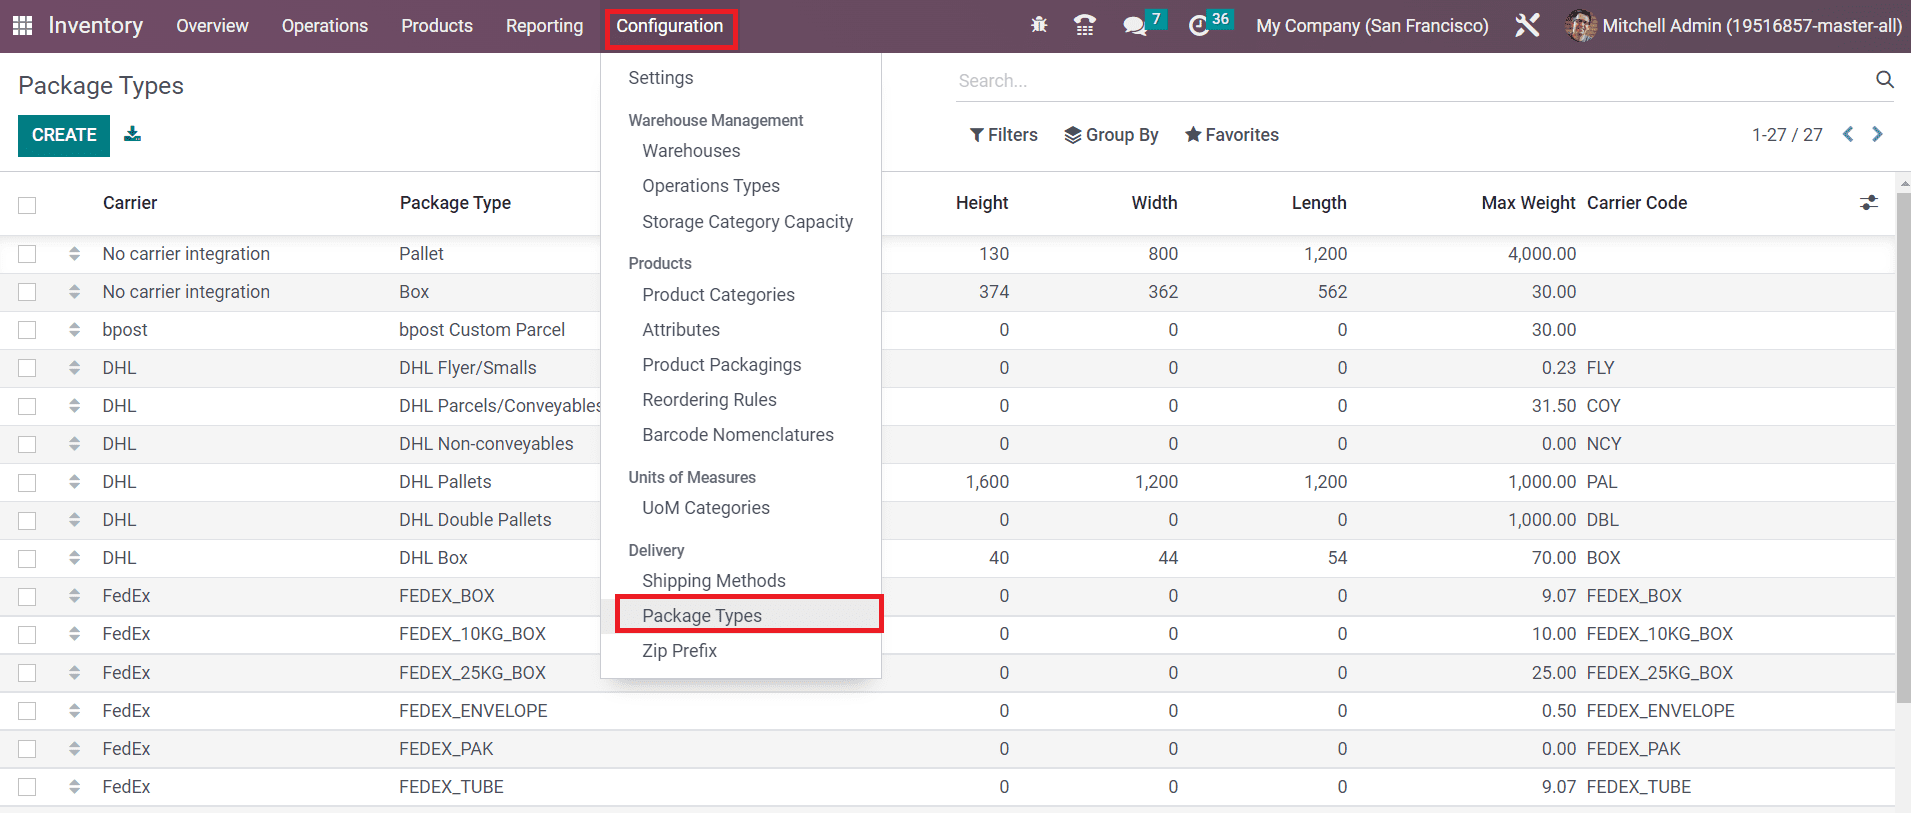This screenshot has width=1911, height=813.
Task: Click the developer tools wrench icon
Action: pos(1526,26)
